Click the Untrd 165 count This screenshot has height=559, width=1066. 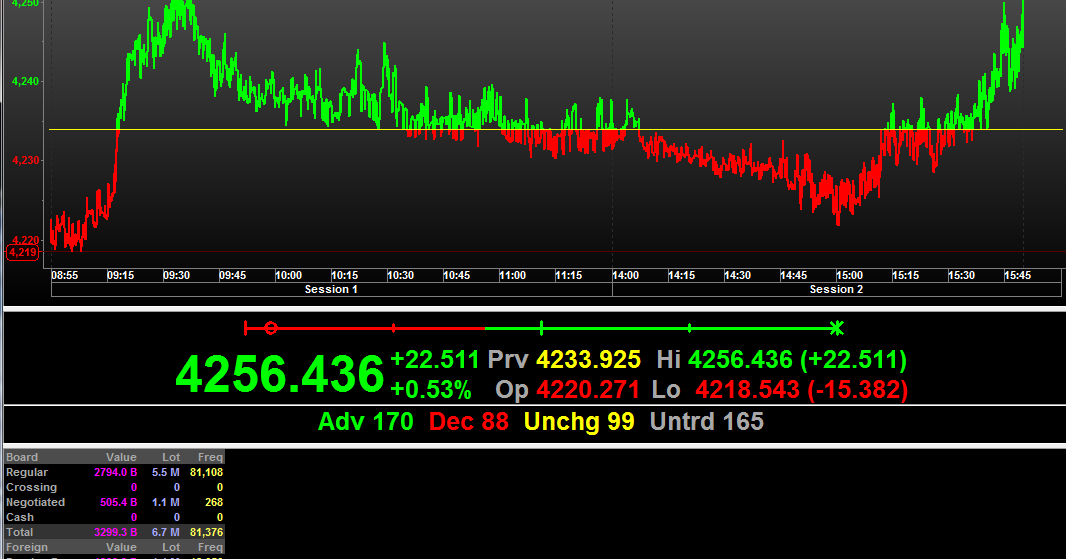click(707, 422)
